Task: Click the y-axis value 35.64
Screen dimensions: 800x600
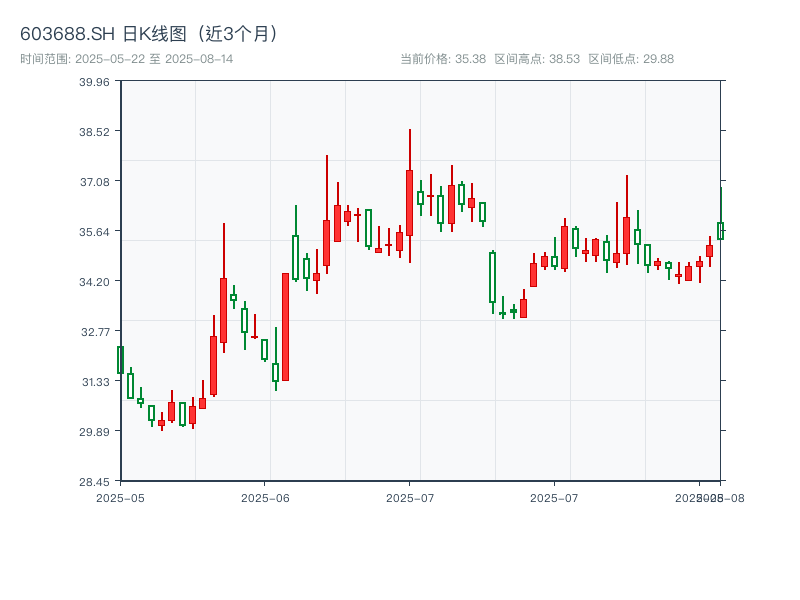Action: click(x=94, y=232)
